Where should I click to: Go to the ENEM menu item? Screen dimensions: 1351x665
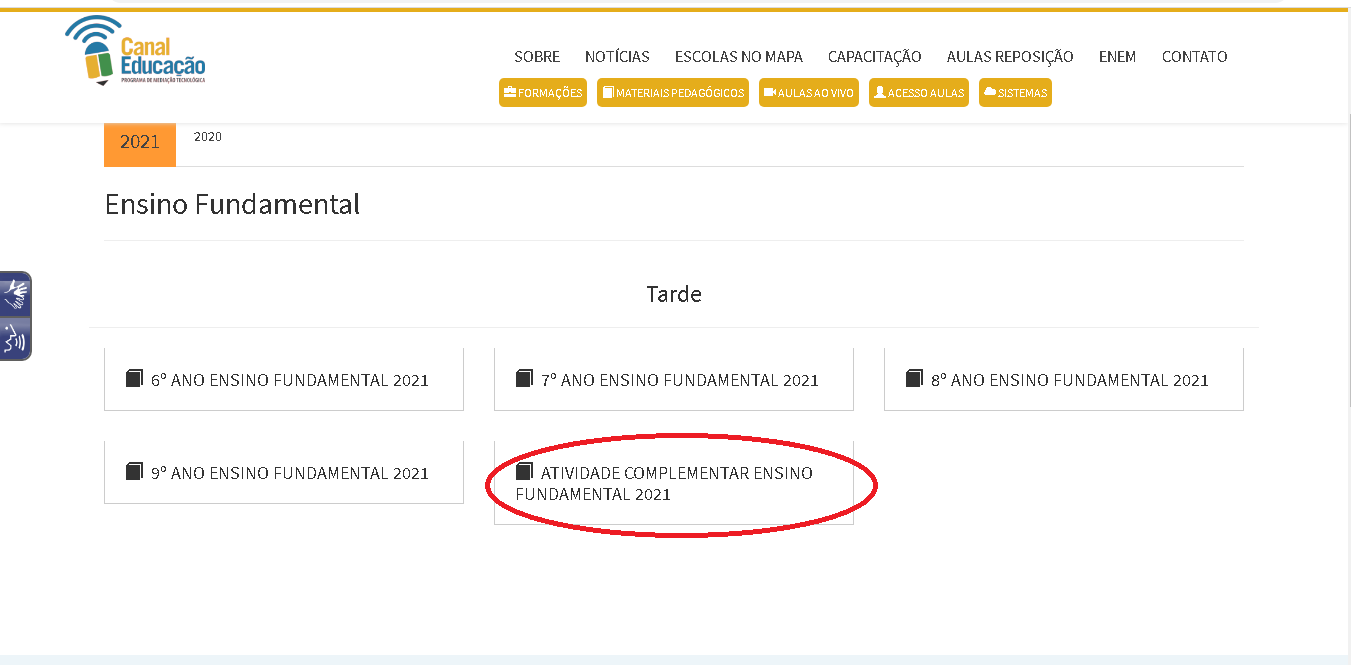pyautogui.click(x=1117, y=57)
